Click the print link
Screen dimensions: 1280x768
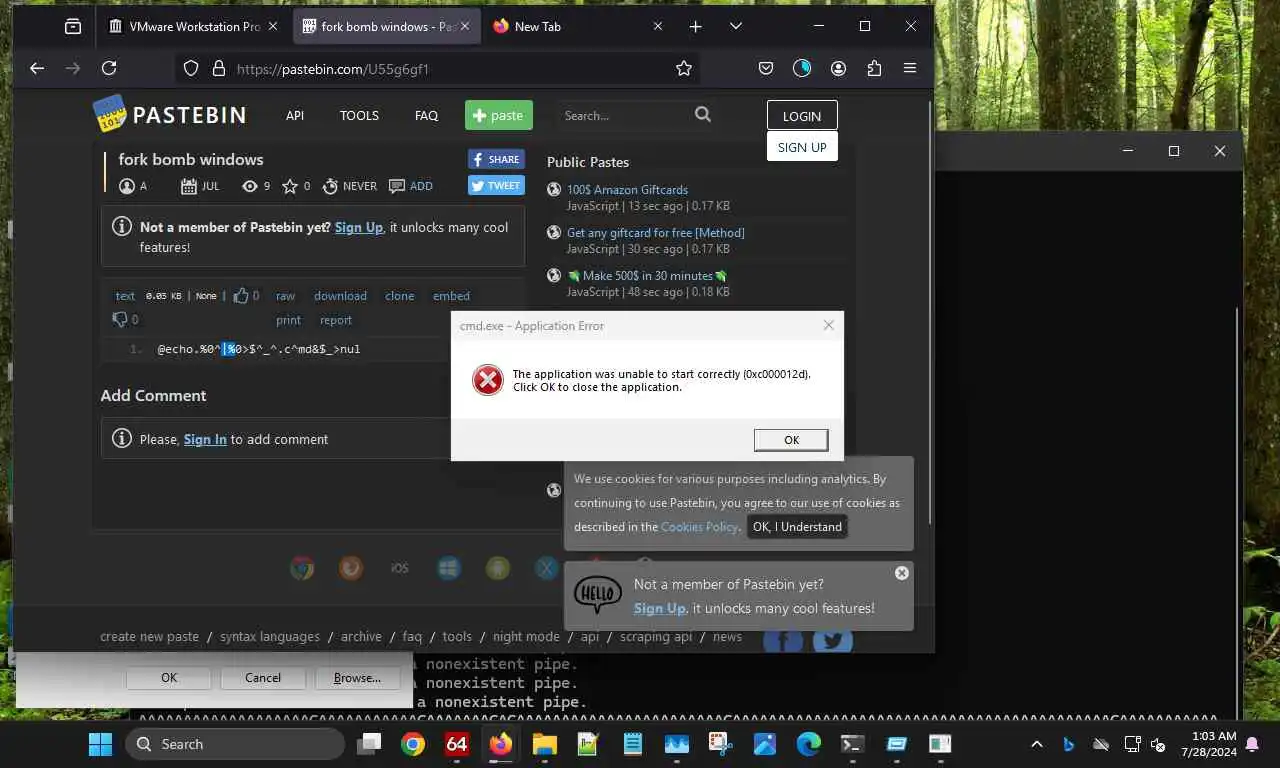pos(288,320)
